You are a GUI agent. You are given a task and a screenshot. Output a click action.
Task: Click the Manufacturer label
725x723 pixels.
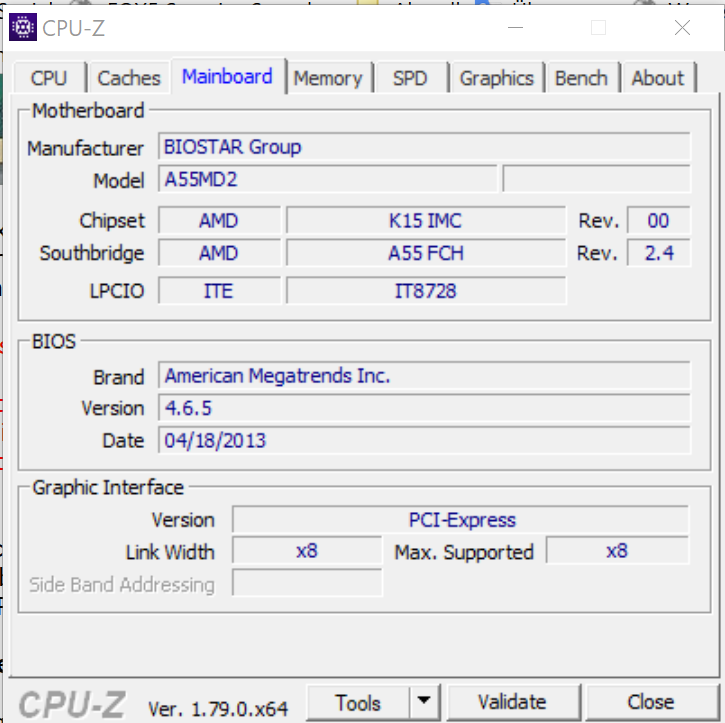point(86,148)
